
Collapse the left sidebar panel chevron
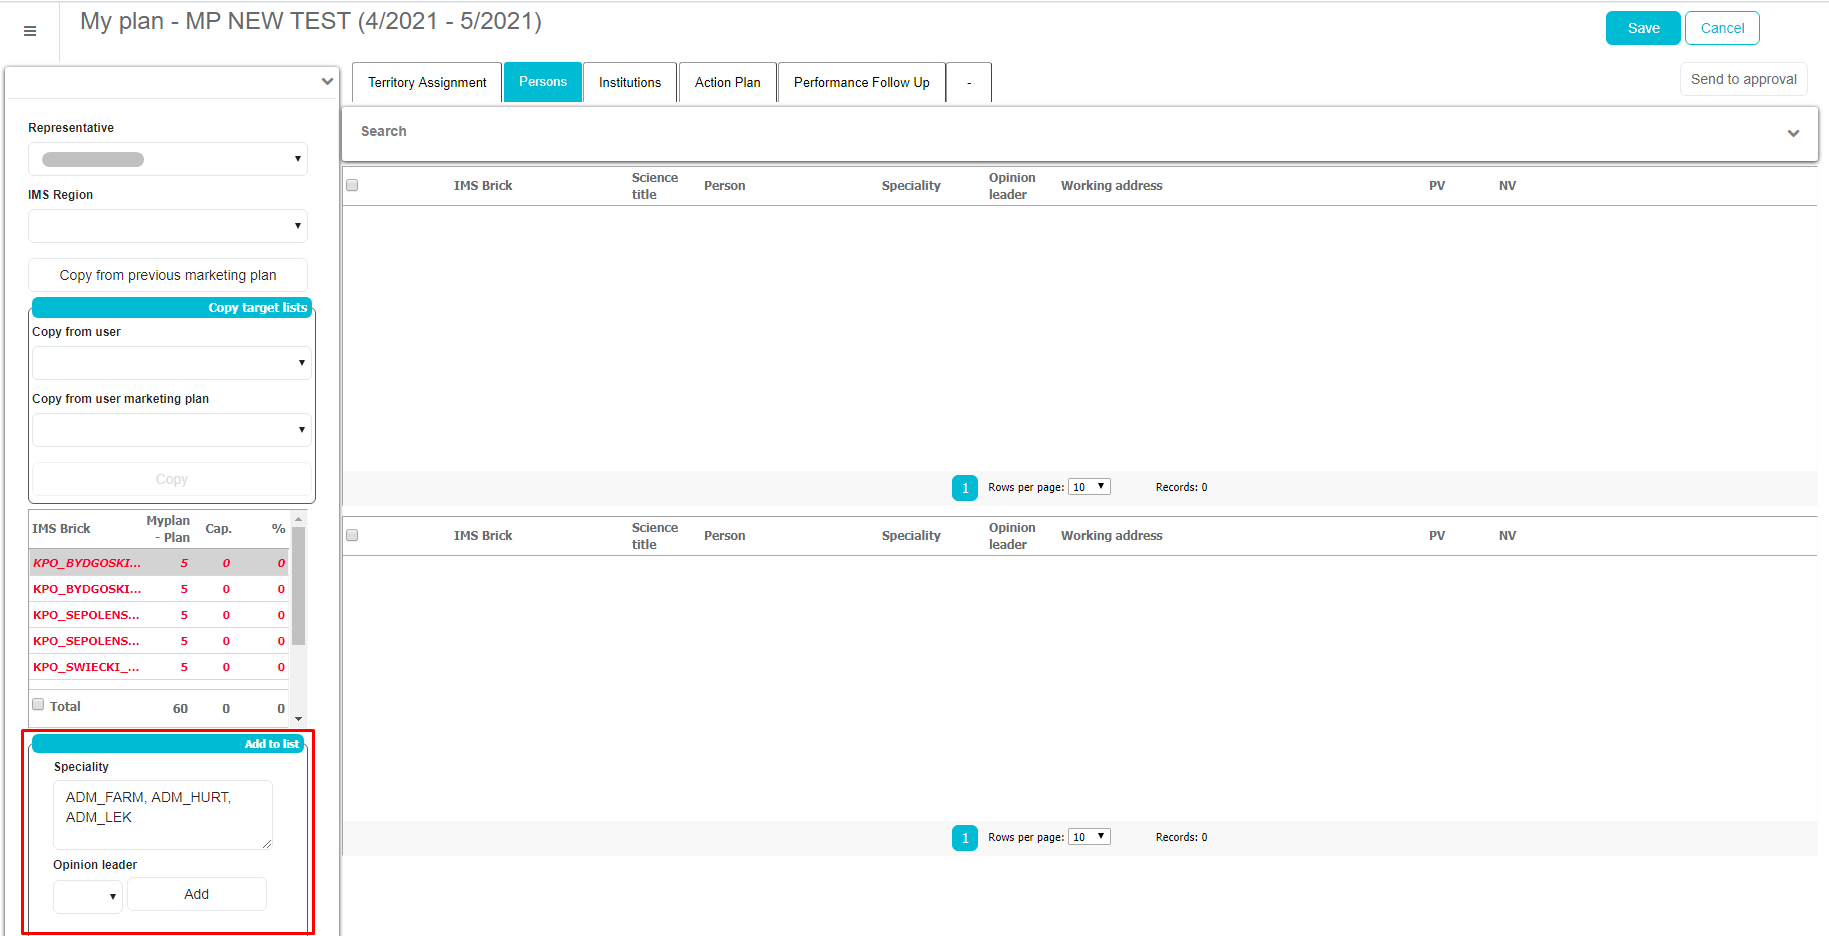click(x=327, y=82)
